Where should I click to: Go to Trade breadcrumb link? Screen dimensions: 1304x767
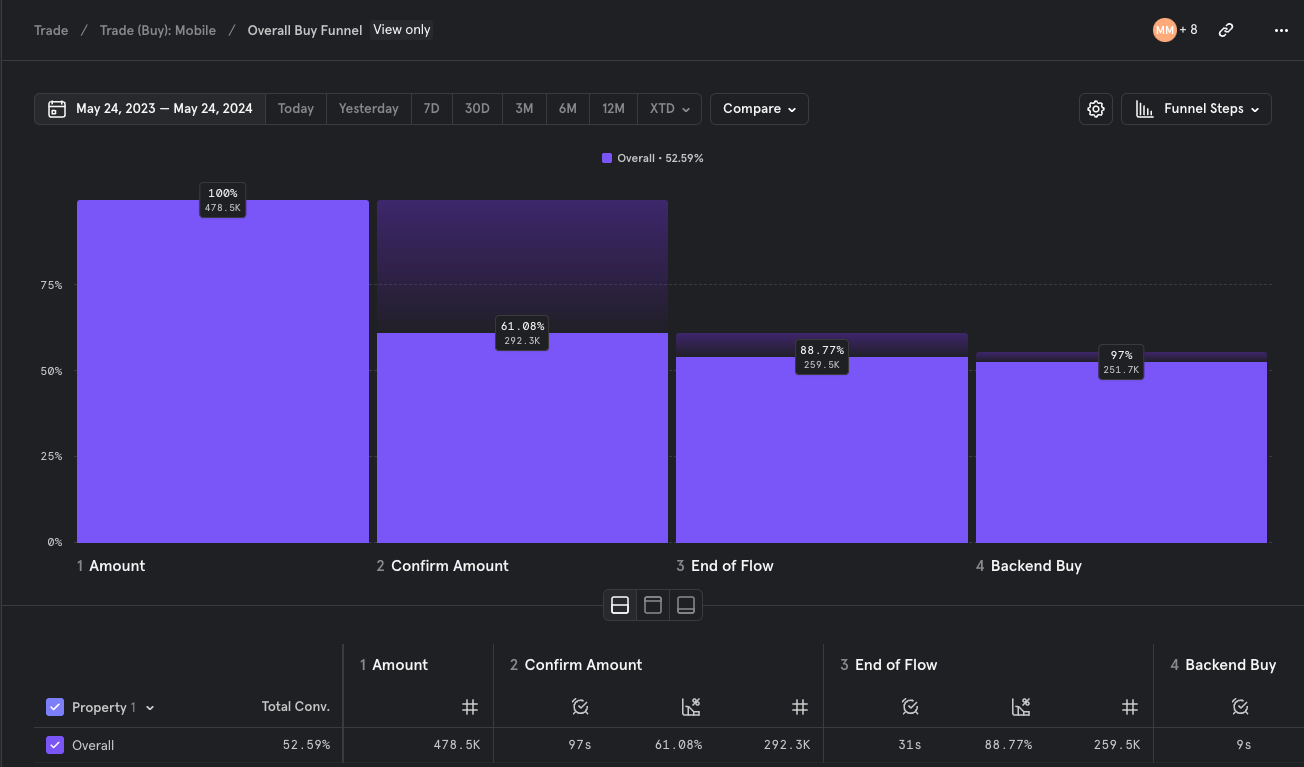point(51,30)
